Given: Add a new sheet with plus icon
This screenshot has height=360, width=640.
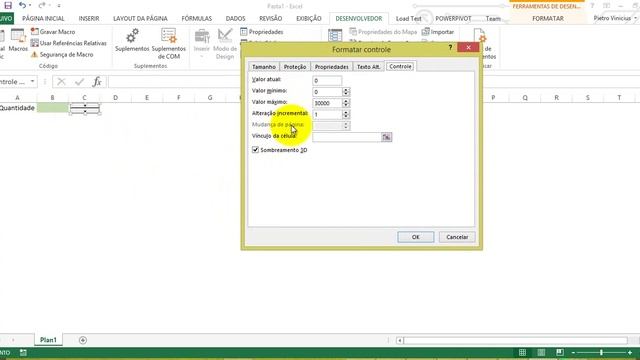Looking at the screenshot, I should point(83,340).
